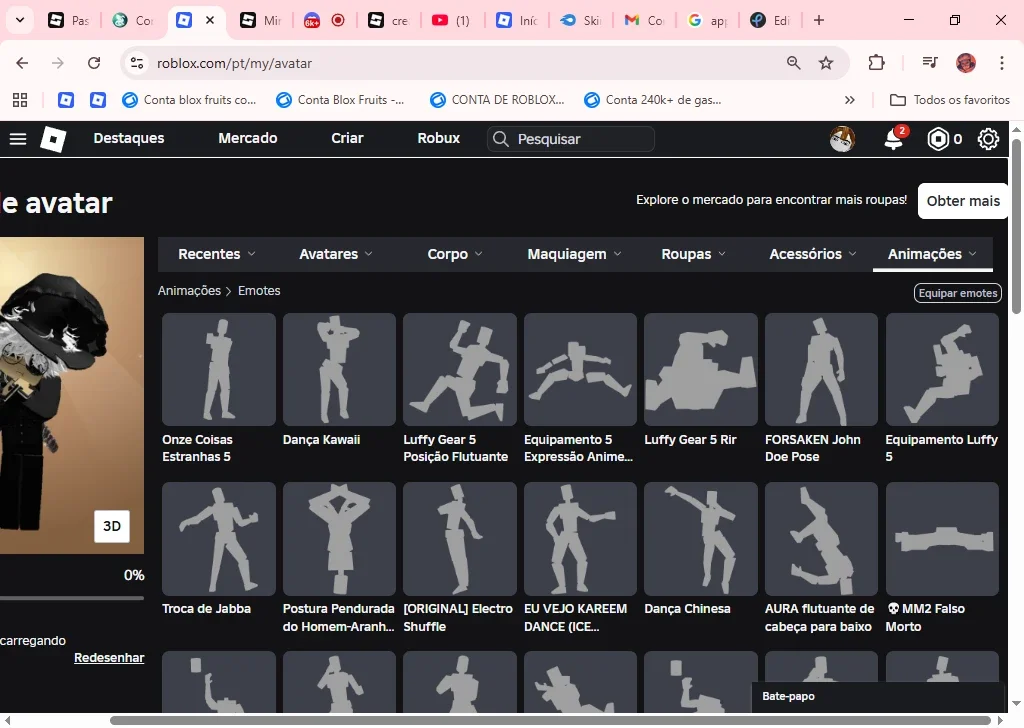Image resolution: width=1024 pixels, height=728 pixels.
Task: Click the Roblox logo home icon
Action: pos(53,139)
